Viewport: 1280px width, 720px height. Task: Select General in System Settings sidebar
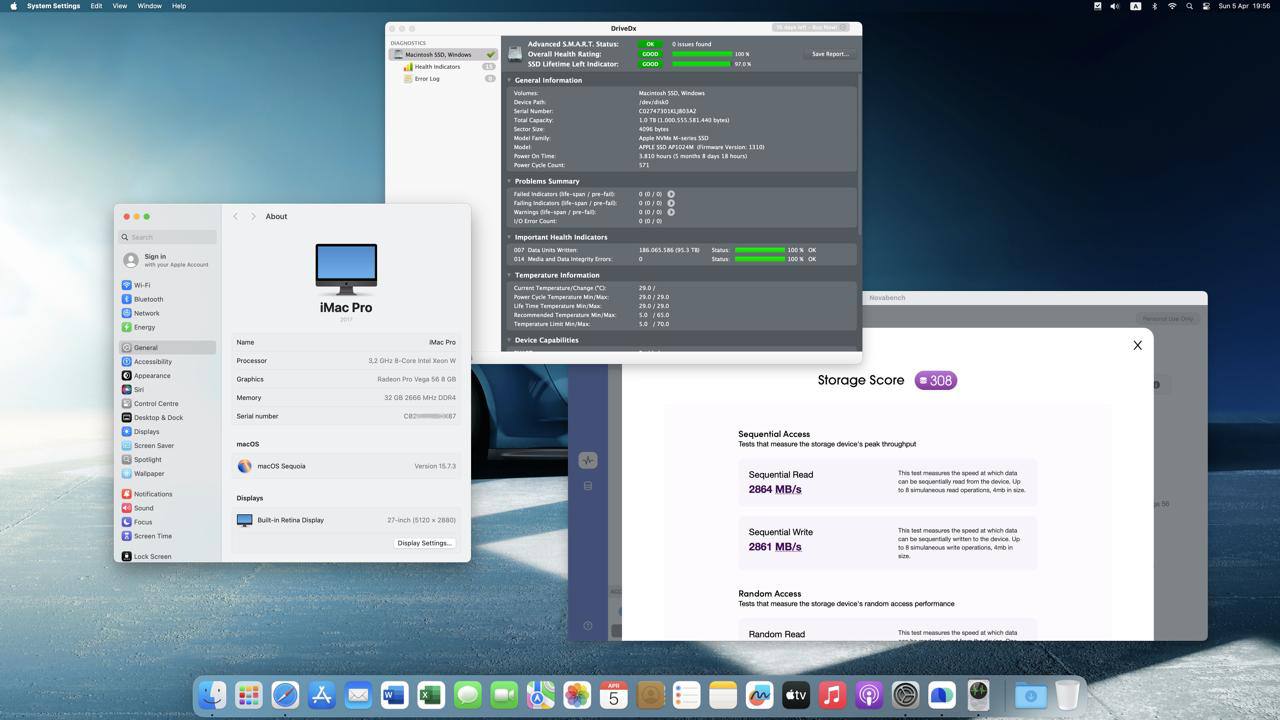coord(167,348)
